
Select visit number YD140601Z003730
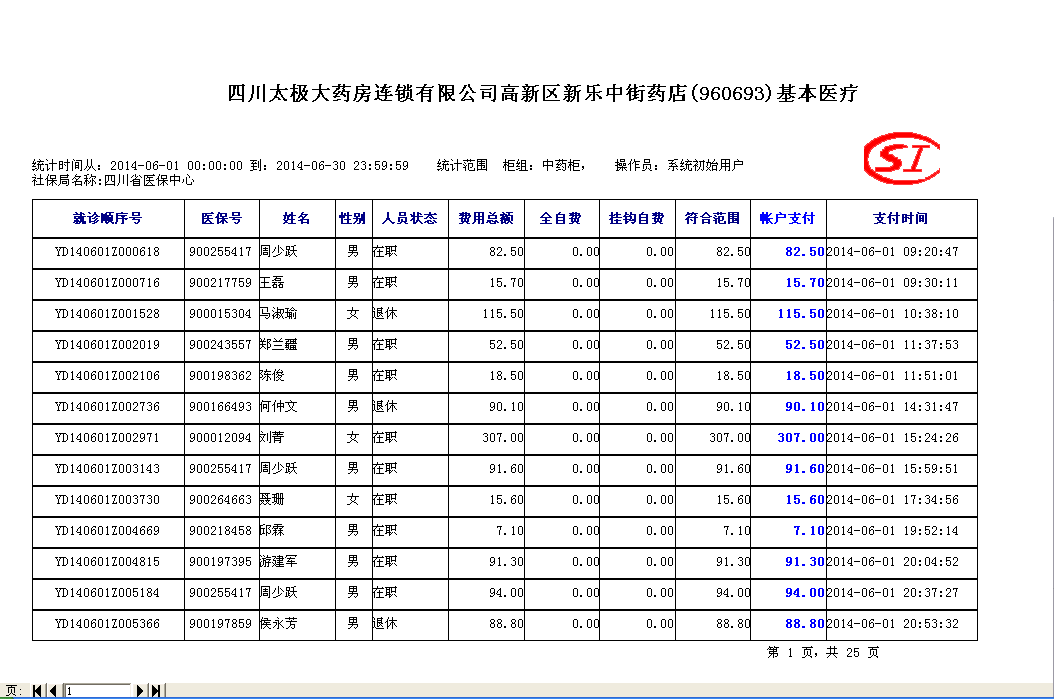pyautogui.click(x=108, y=499)
